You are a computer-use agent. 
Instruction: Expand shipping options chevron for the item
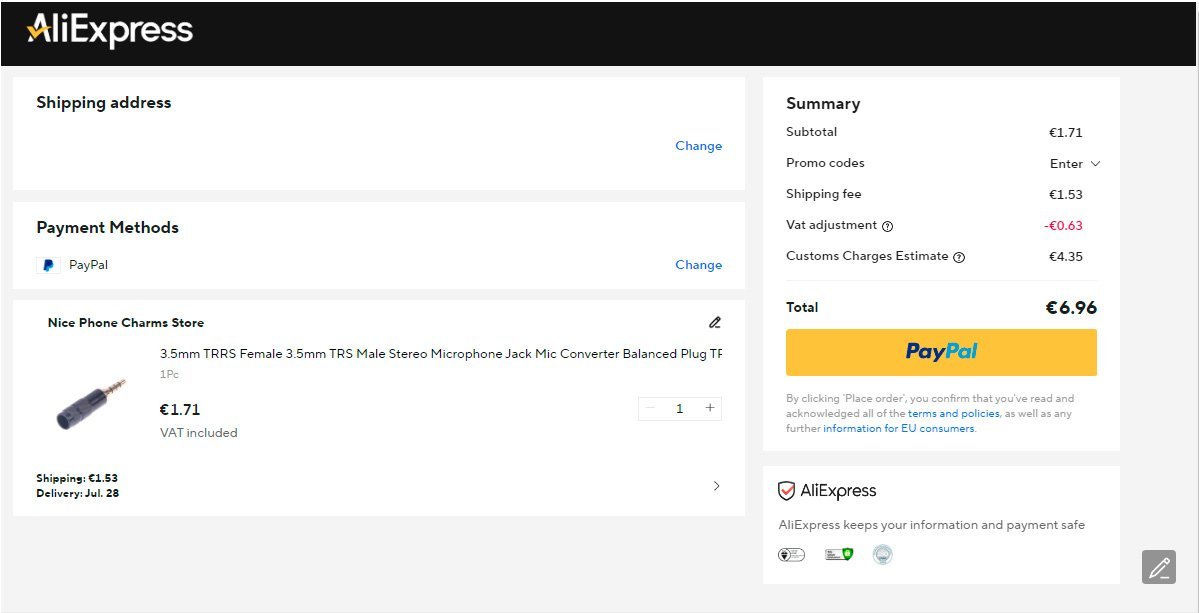click(x=716, y=486)
